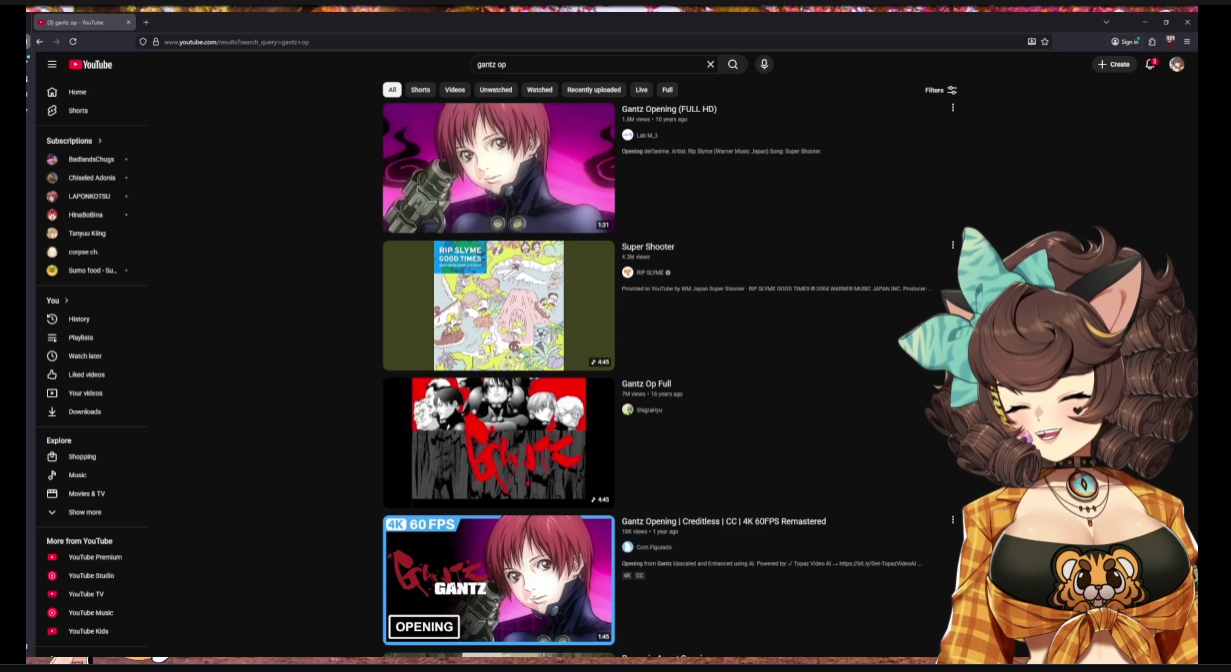
Task: Select the Full filter chip
Action: 667,90
